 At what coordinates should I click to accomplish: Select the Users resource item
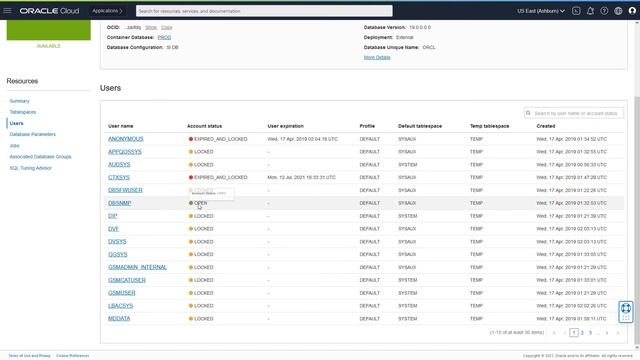point(16,123)
